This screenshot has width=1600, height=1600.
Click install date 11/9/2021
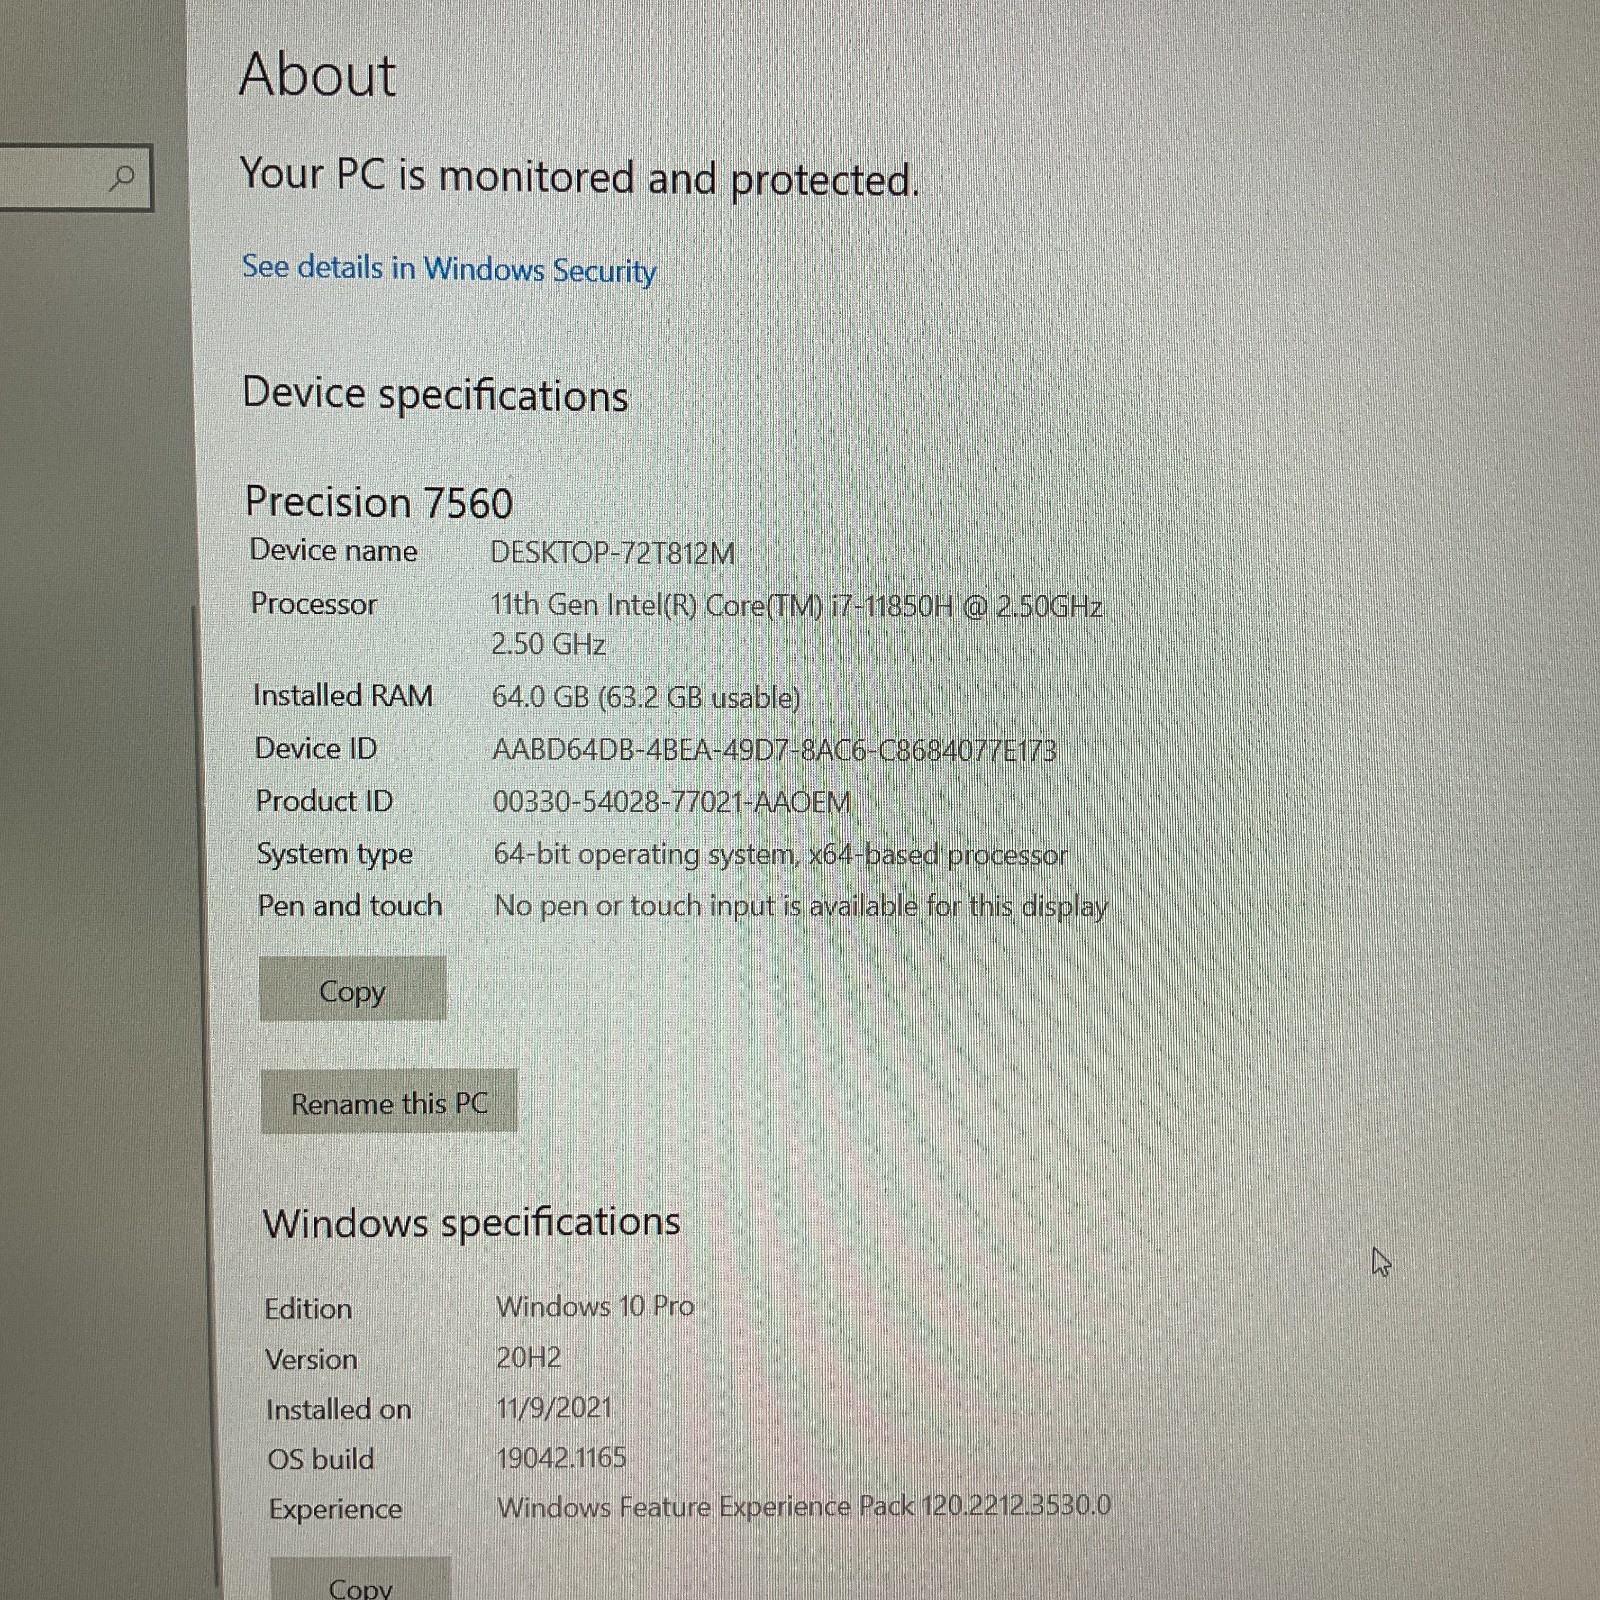click(554, 1408)
